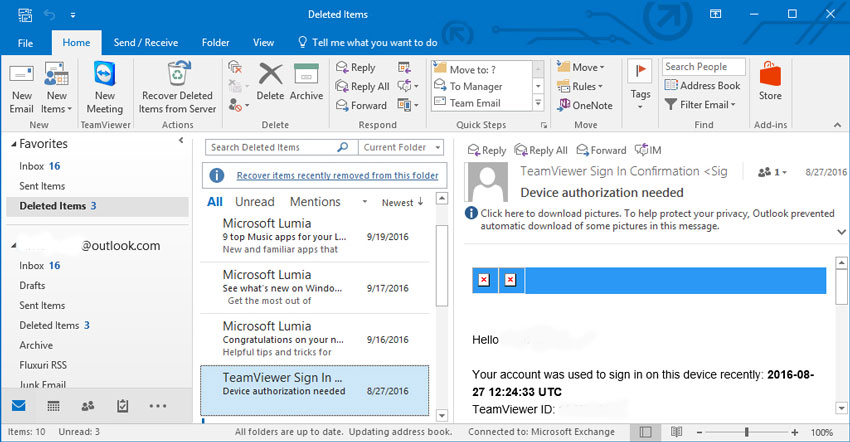850x442 pixels.
Task: Click Reply All in reading pane
Action: [540, 150]
